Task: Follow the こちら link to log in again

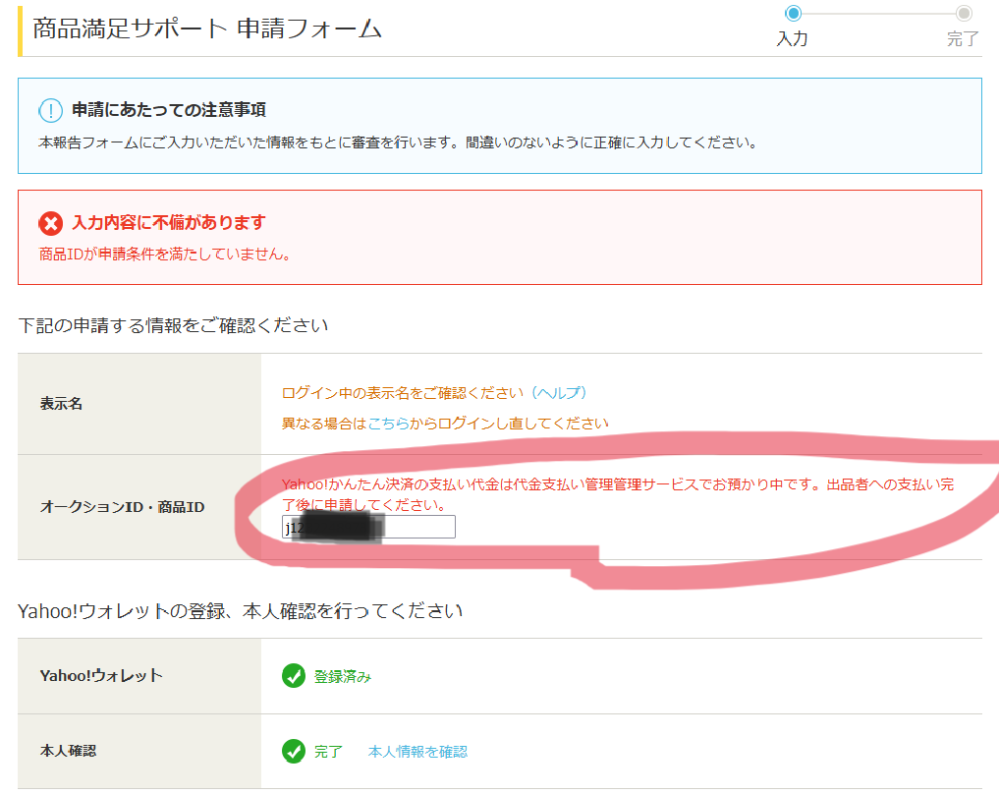Action: 388,423
